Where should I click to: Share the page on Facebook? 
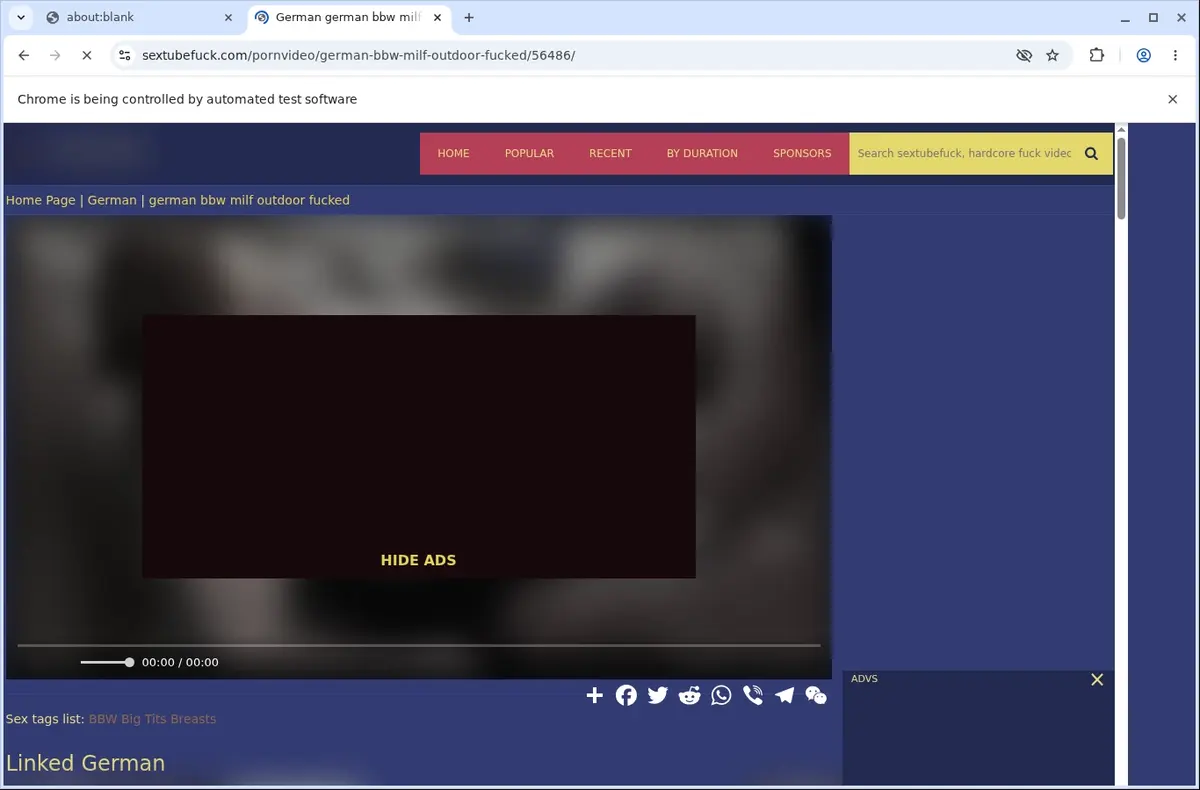tap(626, 695)
